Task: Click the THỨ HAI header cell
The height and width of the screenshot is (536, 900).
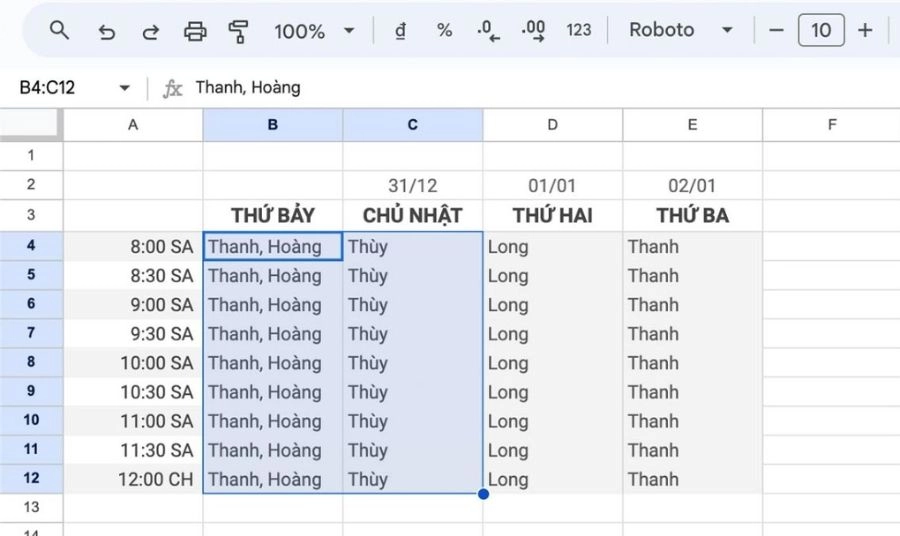Action: (x=552, y=216)
